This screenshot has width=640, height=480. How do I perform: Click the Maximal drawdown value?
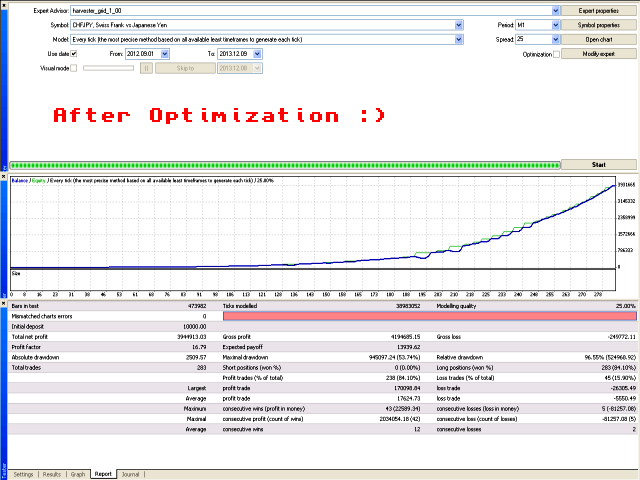[x=394, y=358]
